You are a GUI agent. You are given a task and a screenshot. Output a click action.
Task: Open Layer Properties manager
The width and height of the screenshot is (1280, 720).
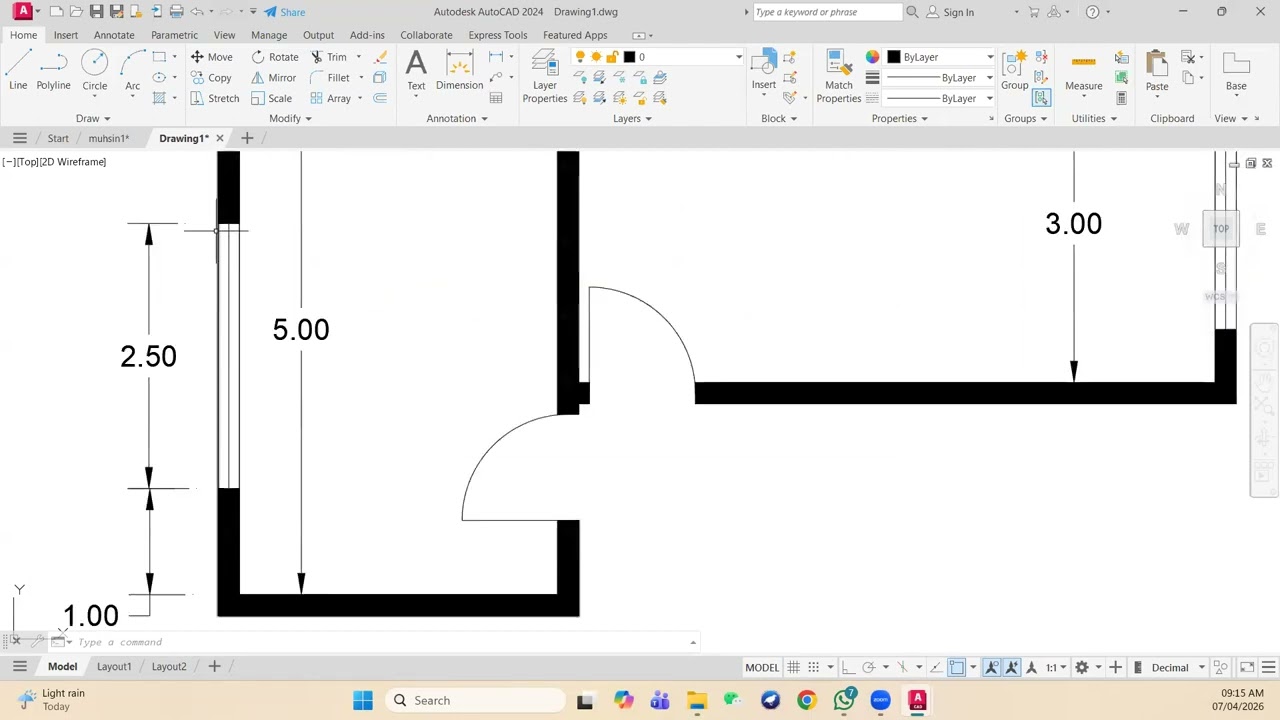click(545, 77)
